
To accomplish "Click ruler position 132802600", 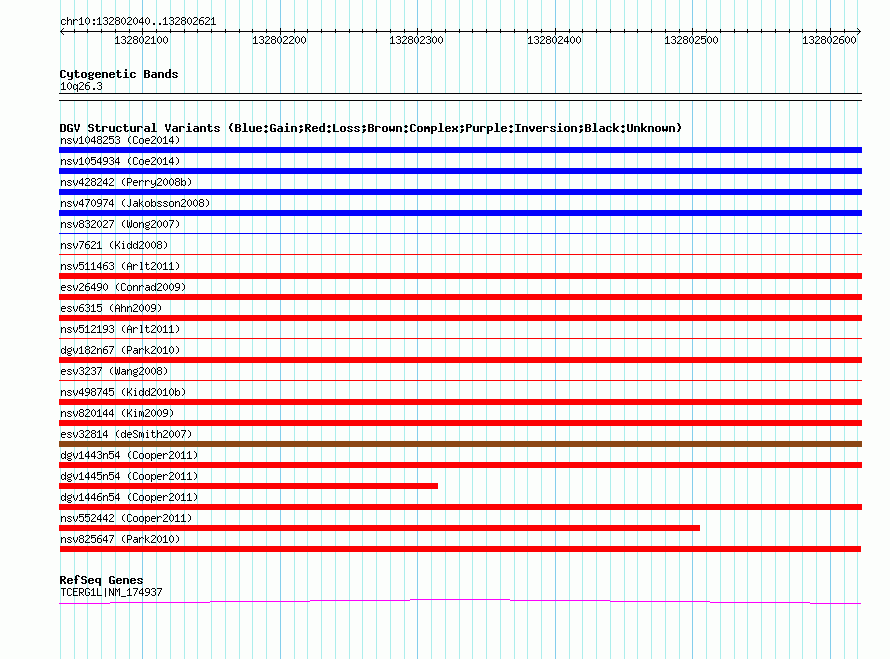I will (829, 40).
